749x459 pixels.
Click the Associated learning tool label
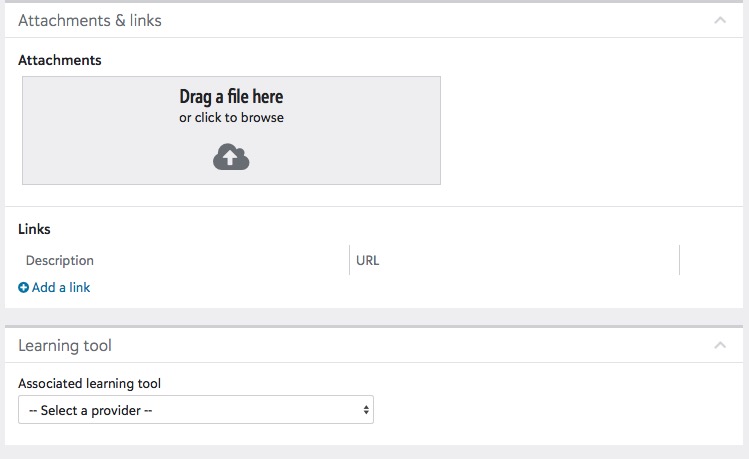[89, 384]
